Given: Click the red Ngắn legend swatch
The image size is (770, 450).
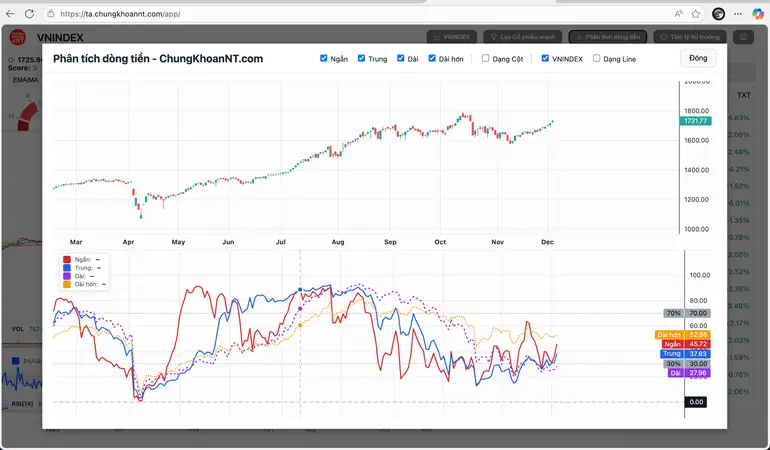Looking at the screenshot, I should coord(67,259).
